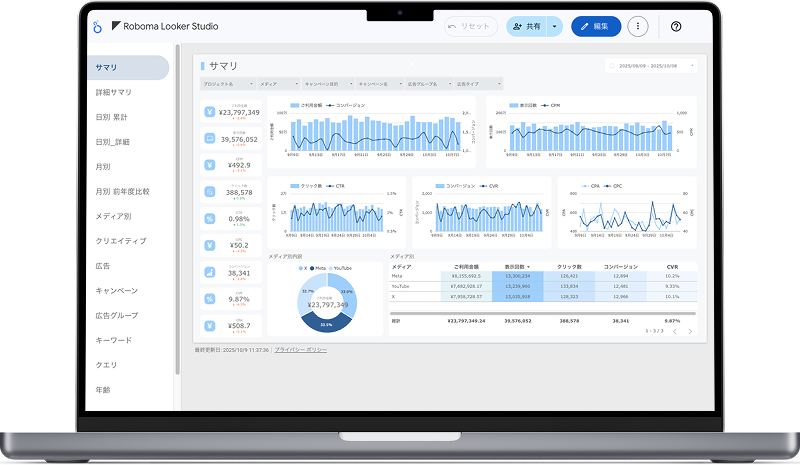
Task: Click the percent icon beside 0.98% CTR
Action: tap(211, 218)
